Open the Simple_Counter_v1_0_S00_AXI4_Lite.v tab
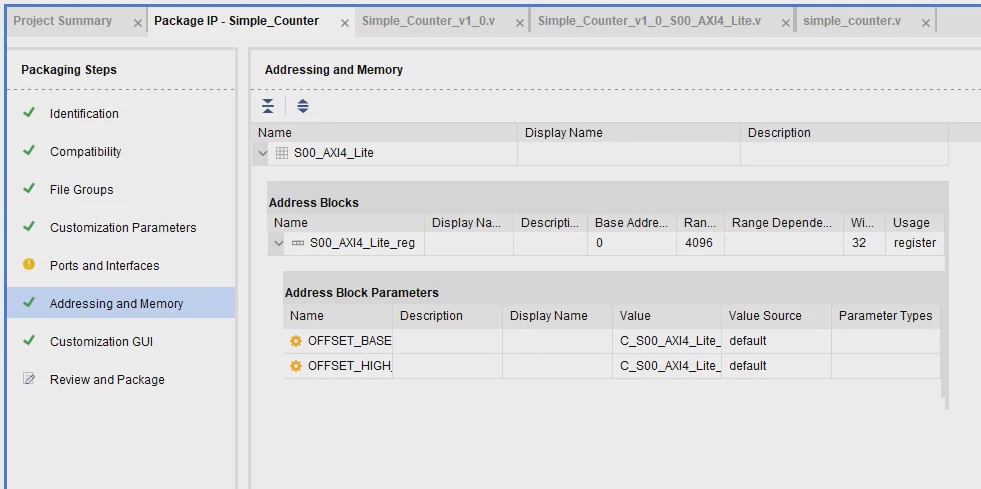Viewport: 981px width, 489px height. tap(649, 21)
